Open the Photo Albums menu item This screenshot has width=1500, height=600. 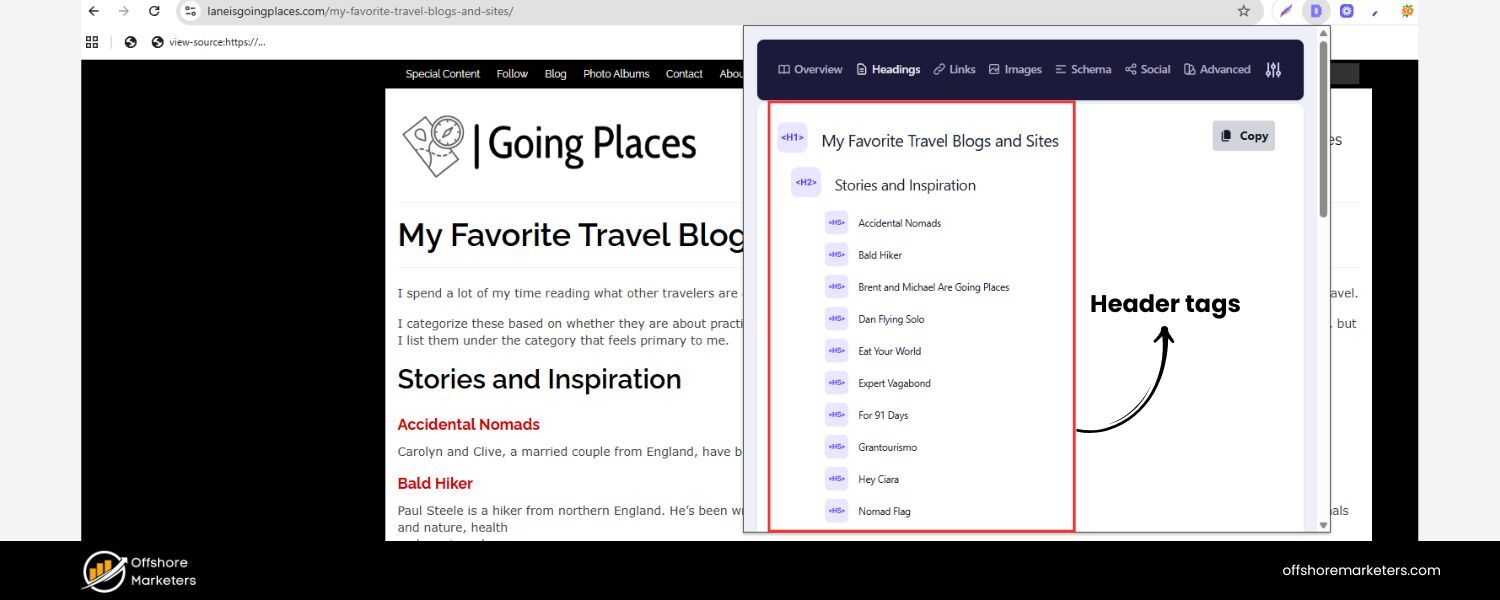point(615,73)
